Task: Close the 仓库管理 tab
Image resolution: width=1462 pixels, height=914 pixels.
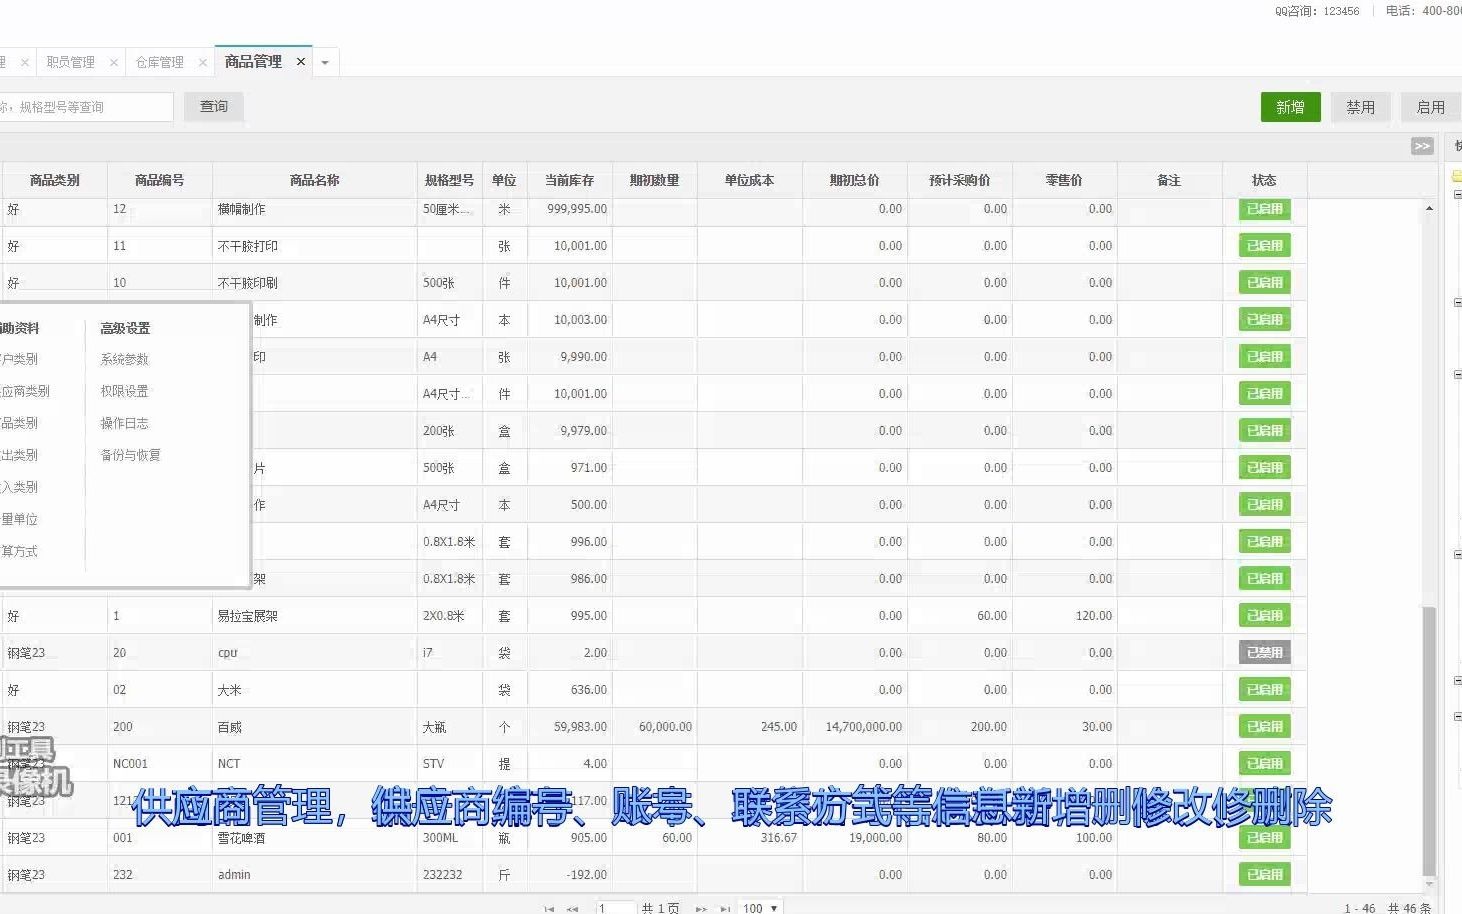Action: (203, 62)
